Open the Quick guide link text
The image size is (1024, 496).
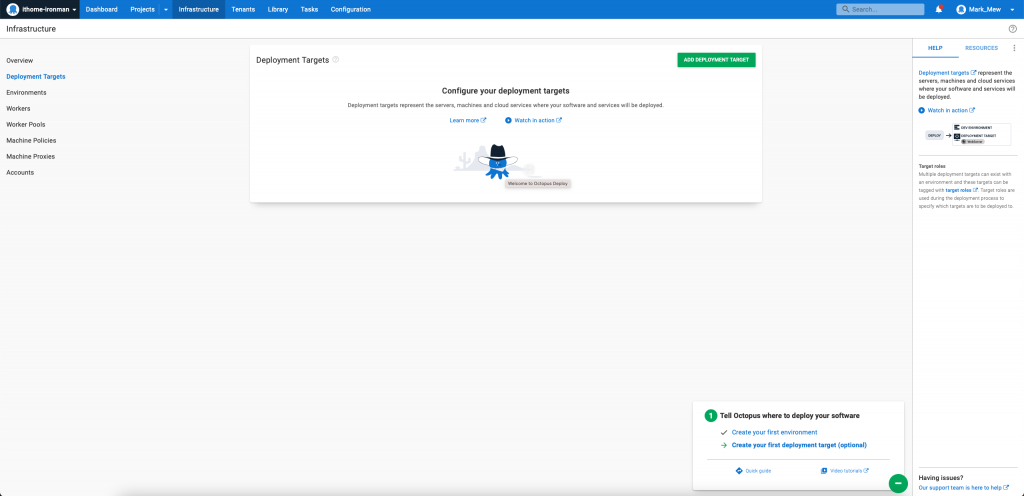758,471
